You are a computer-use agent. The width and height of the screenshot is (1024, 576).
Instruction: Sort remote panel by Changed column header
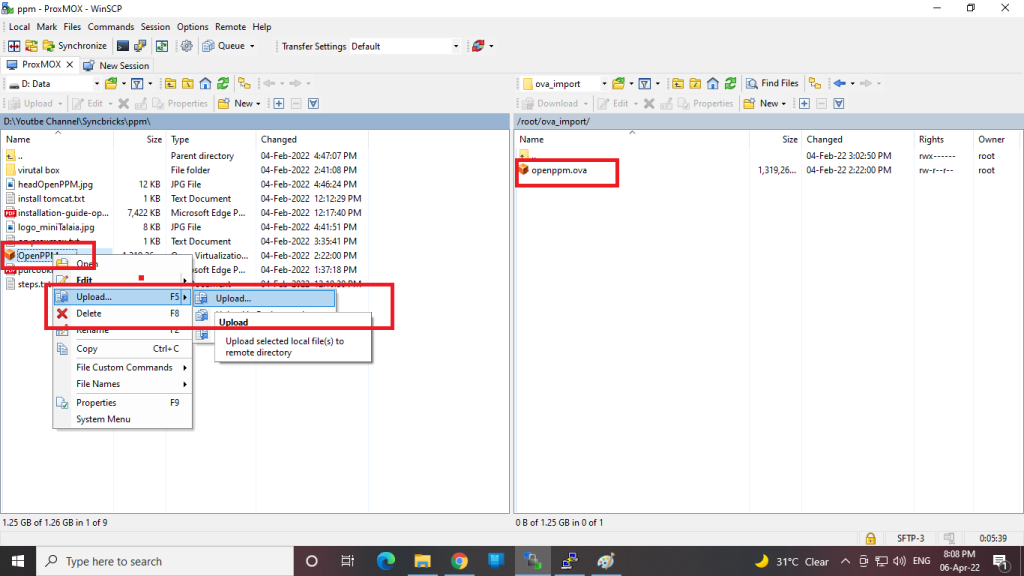[x=824, y=139]
